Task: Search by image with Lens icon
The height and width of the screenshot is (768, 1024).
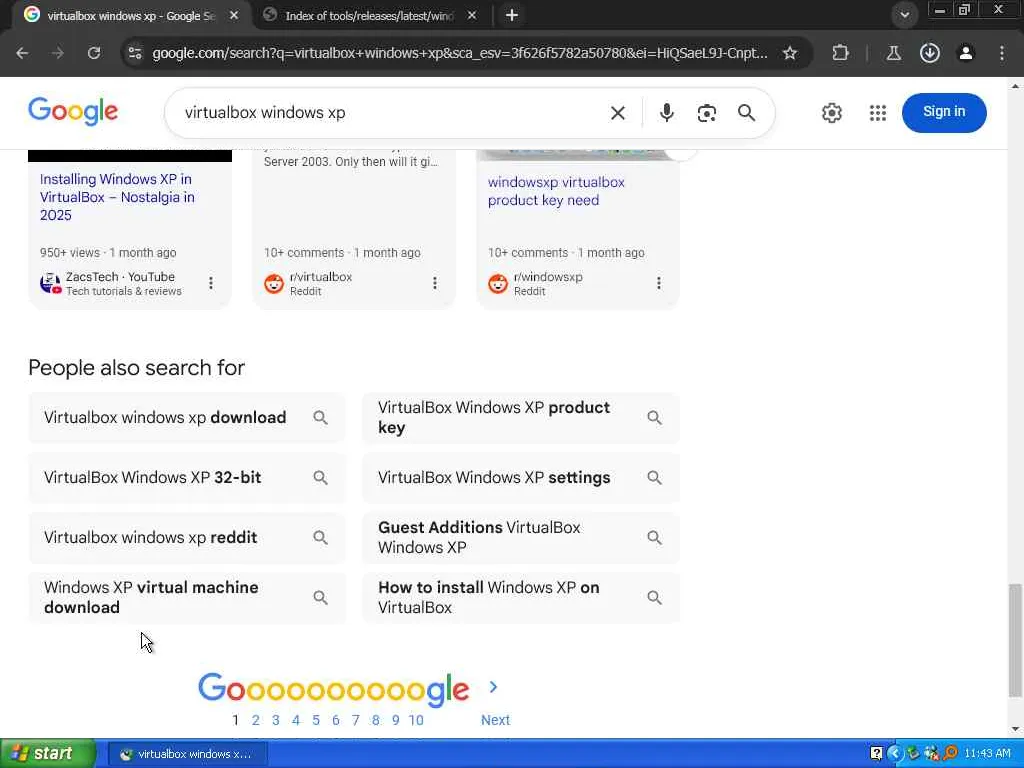Action: coord(707,113)
